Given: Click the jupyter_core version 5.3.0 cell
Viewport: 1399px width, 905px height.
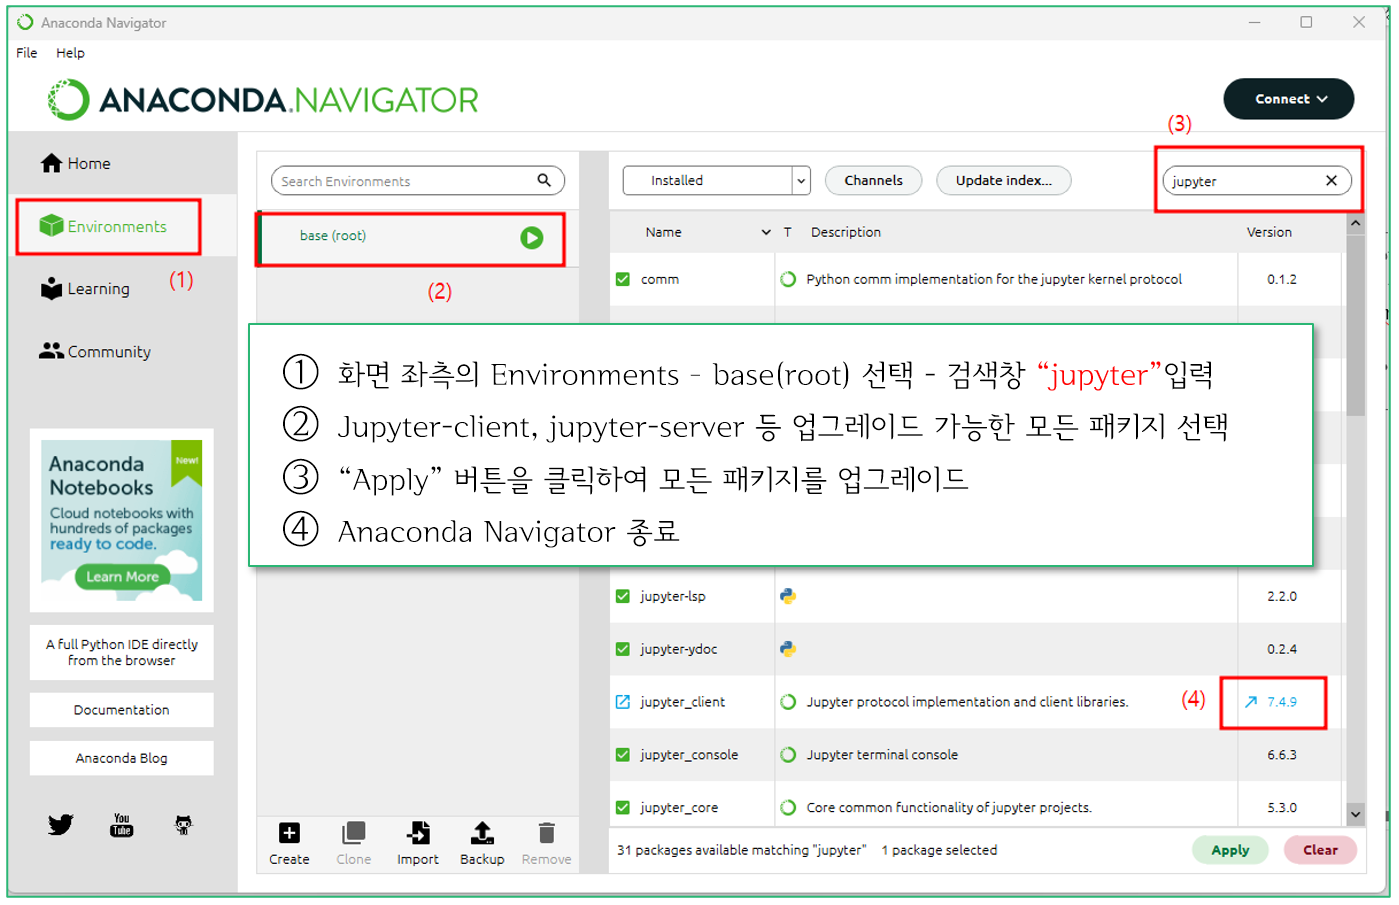Looking at the screenshot, I should 1282,807.
